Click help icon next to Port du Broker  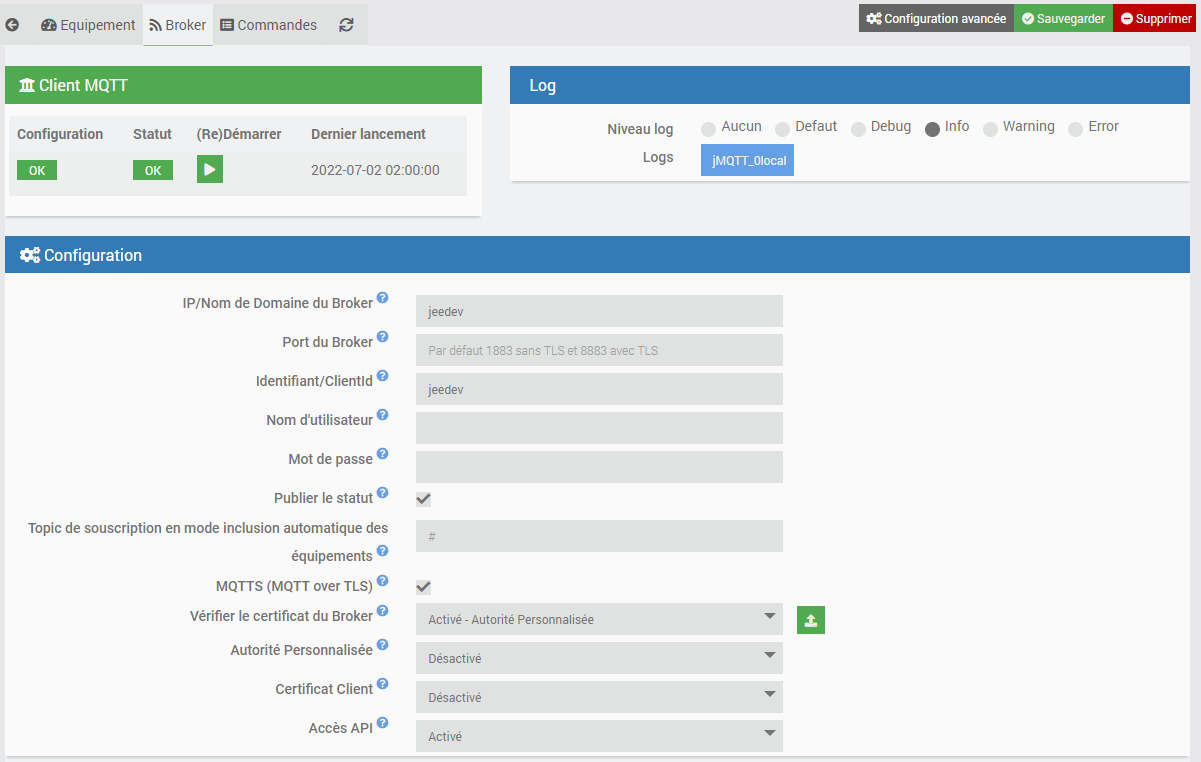(x=382, y=338)
